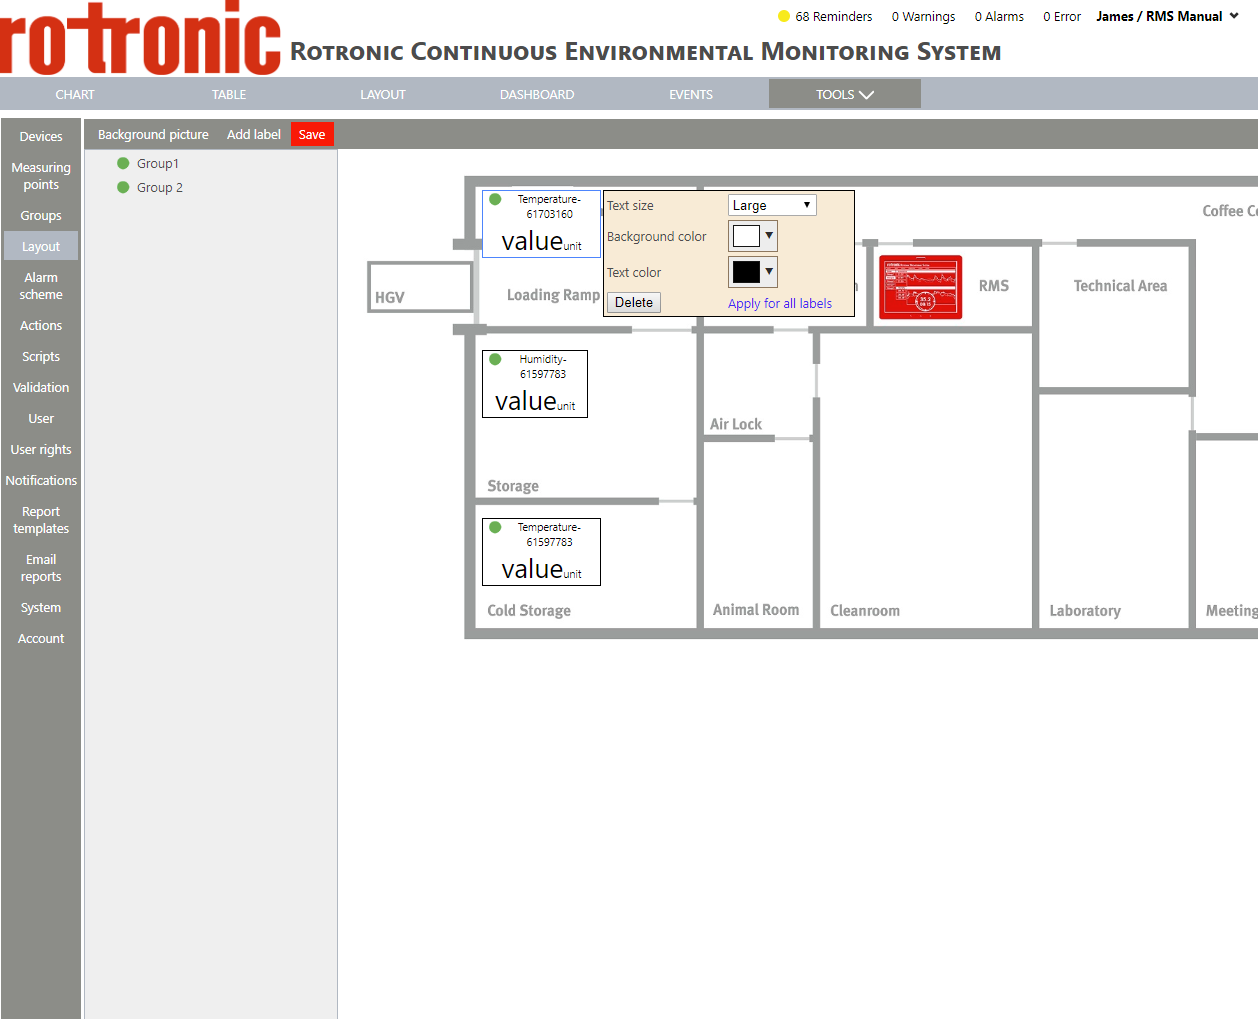Open Report templates in the sidebar
This screenshot has width=1258, height=1019.
click(x=41, y=520)
